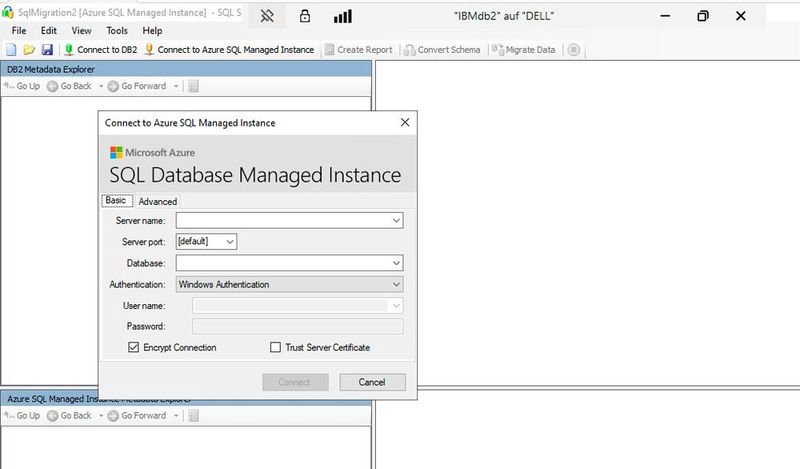This screenshot has width=800, height=469.
Task: Expand the Server name dropdown arrow
Action: pos(396,221)
